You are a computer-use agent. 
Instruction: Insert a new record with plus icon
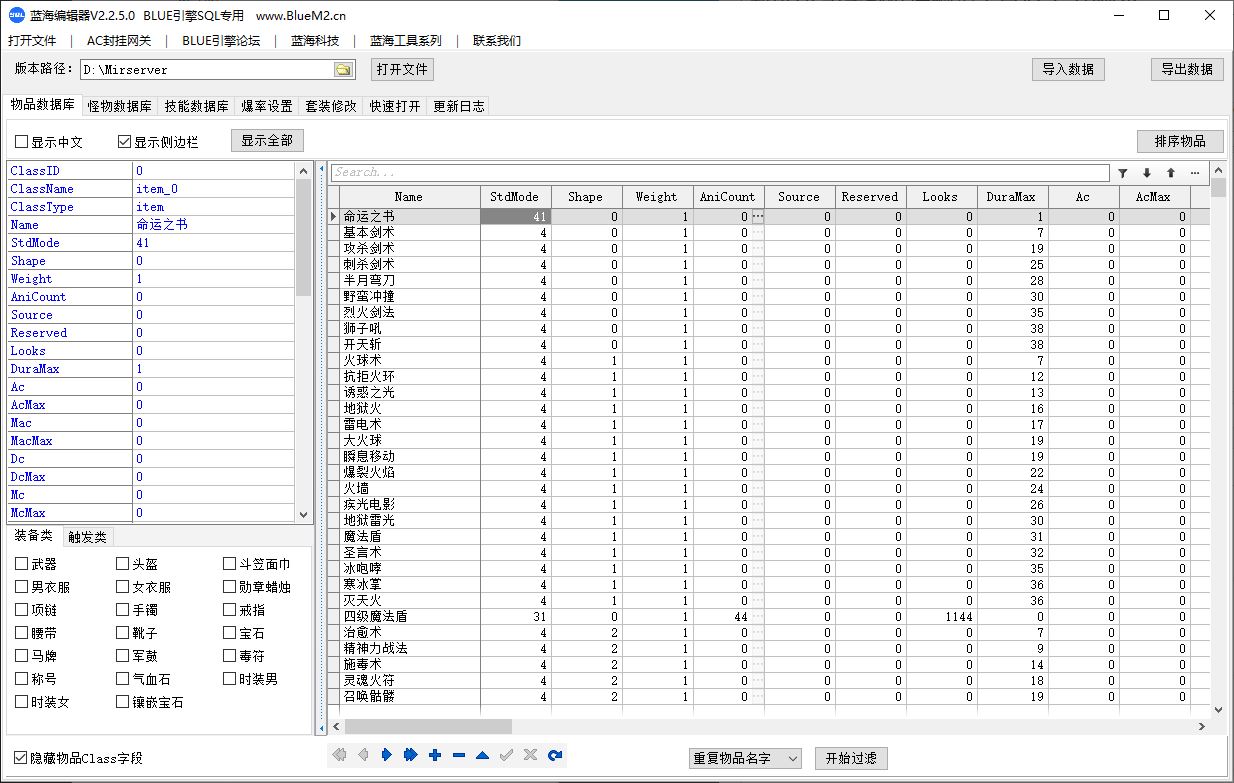click(x=435, y=755)
